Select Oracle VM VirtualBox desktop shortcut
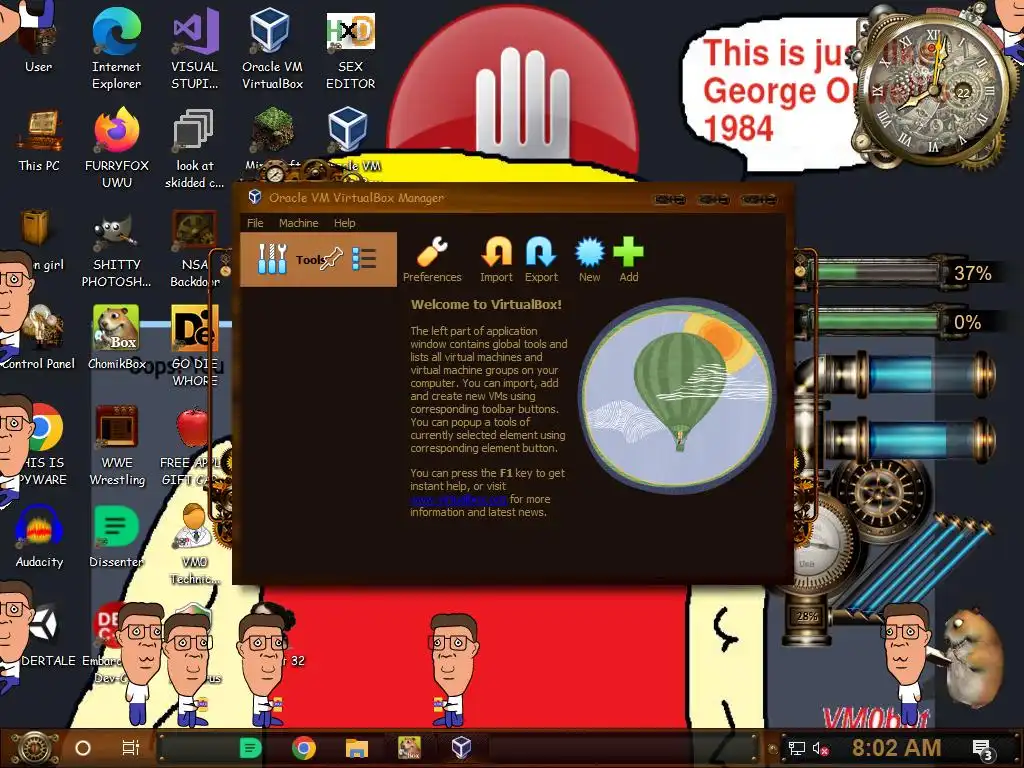Viewport: 1024px width, 768px height. (272, 49)
